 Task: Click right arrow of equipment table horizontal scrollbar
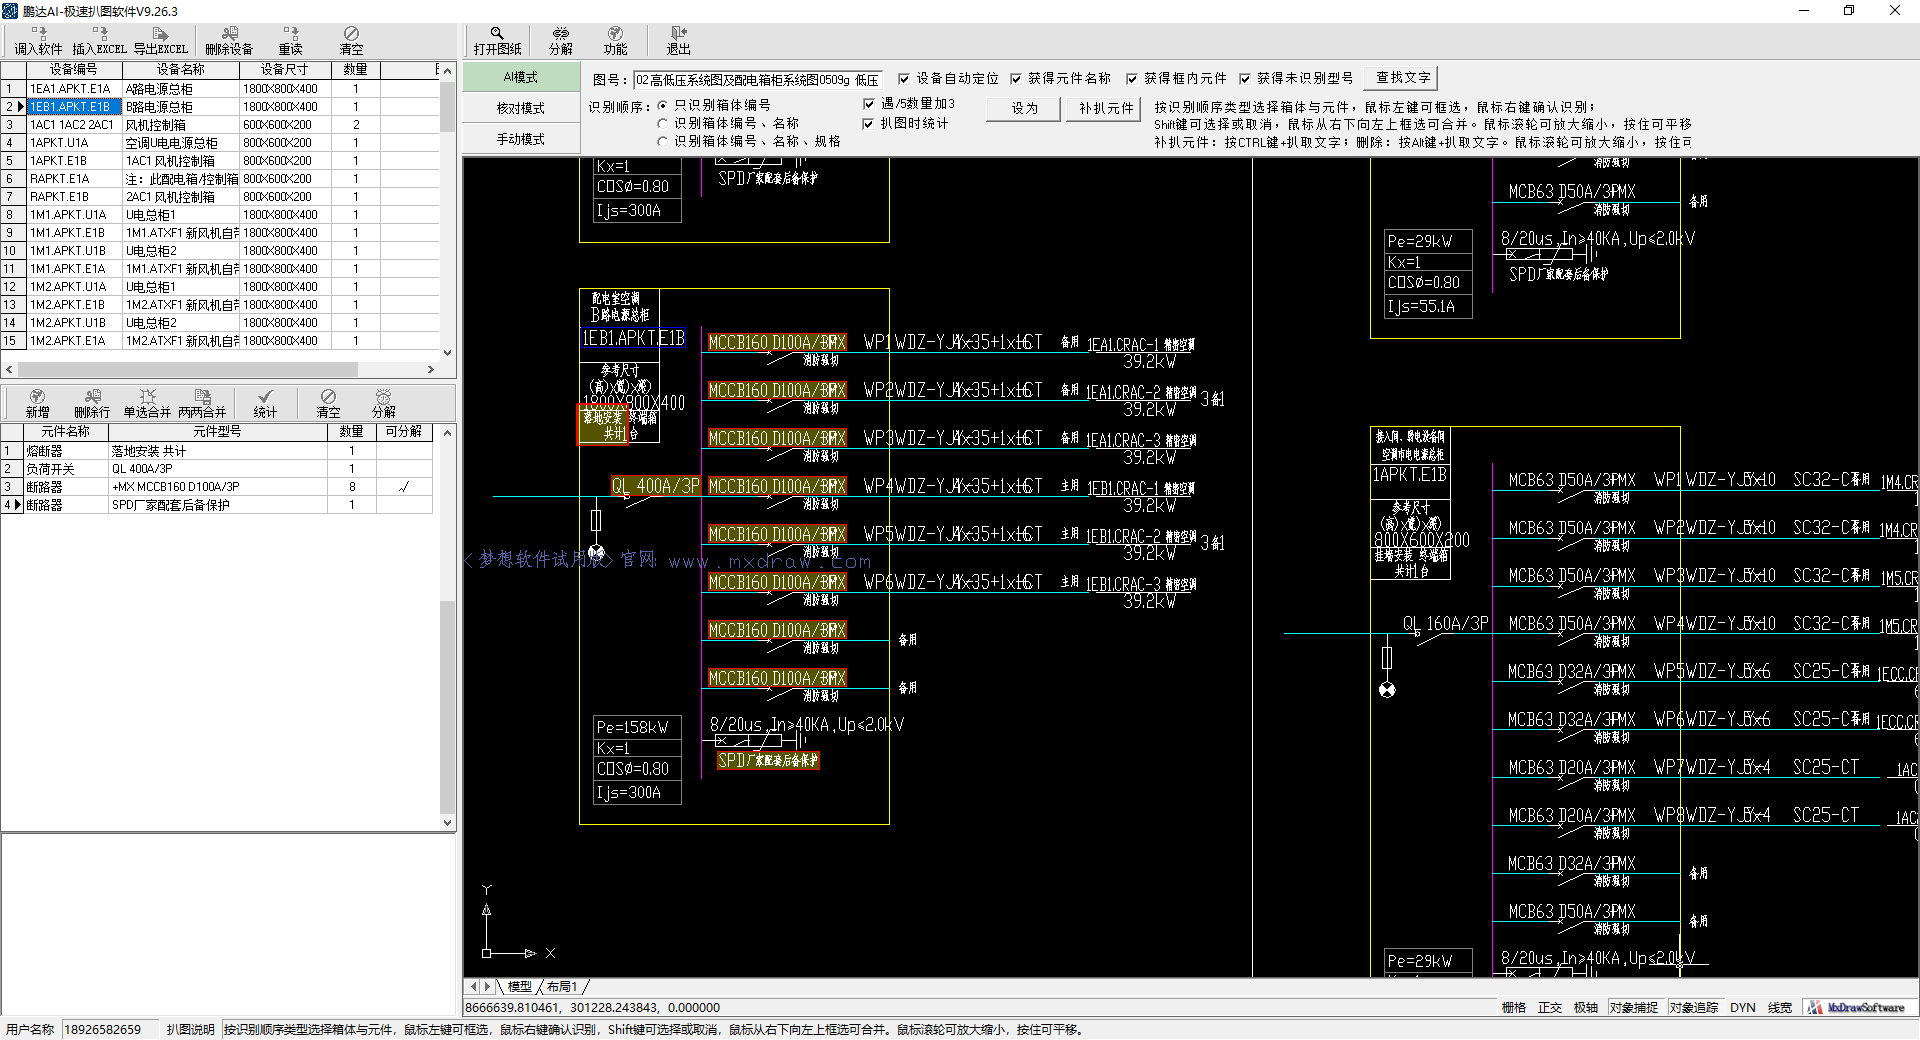tap(431, 369)
